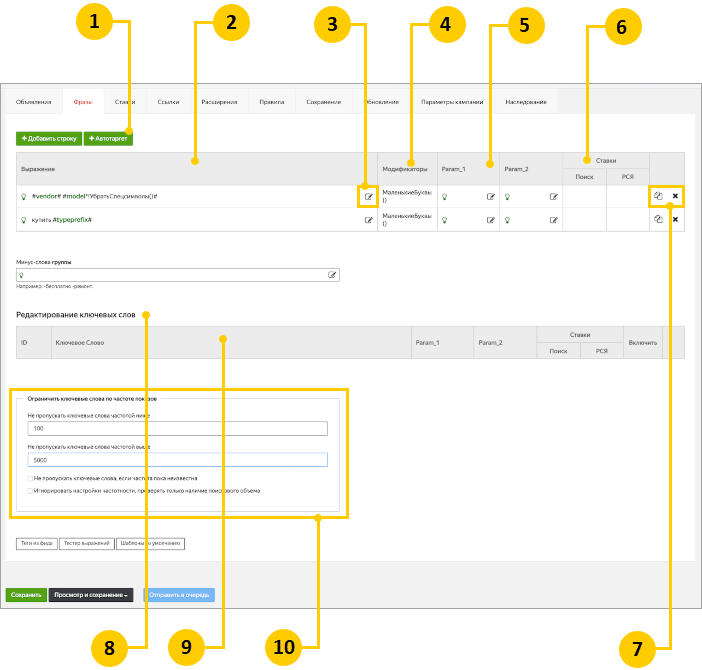Open 'Тестер выражений' button
Viewport: 702px width, 670px height.
84,544
